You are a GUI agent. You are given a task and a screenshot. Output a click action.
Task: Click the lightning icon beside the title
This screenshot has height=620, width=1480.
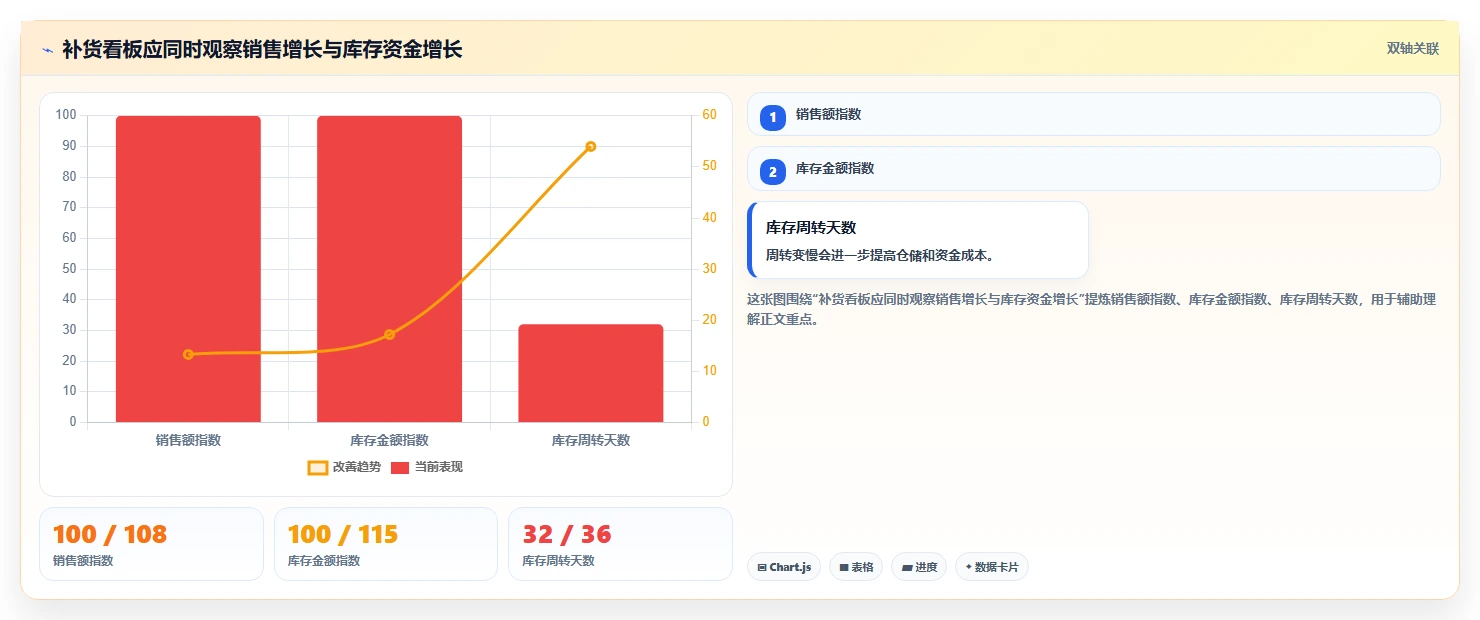[47, 49]
